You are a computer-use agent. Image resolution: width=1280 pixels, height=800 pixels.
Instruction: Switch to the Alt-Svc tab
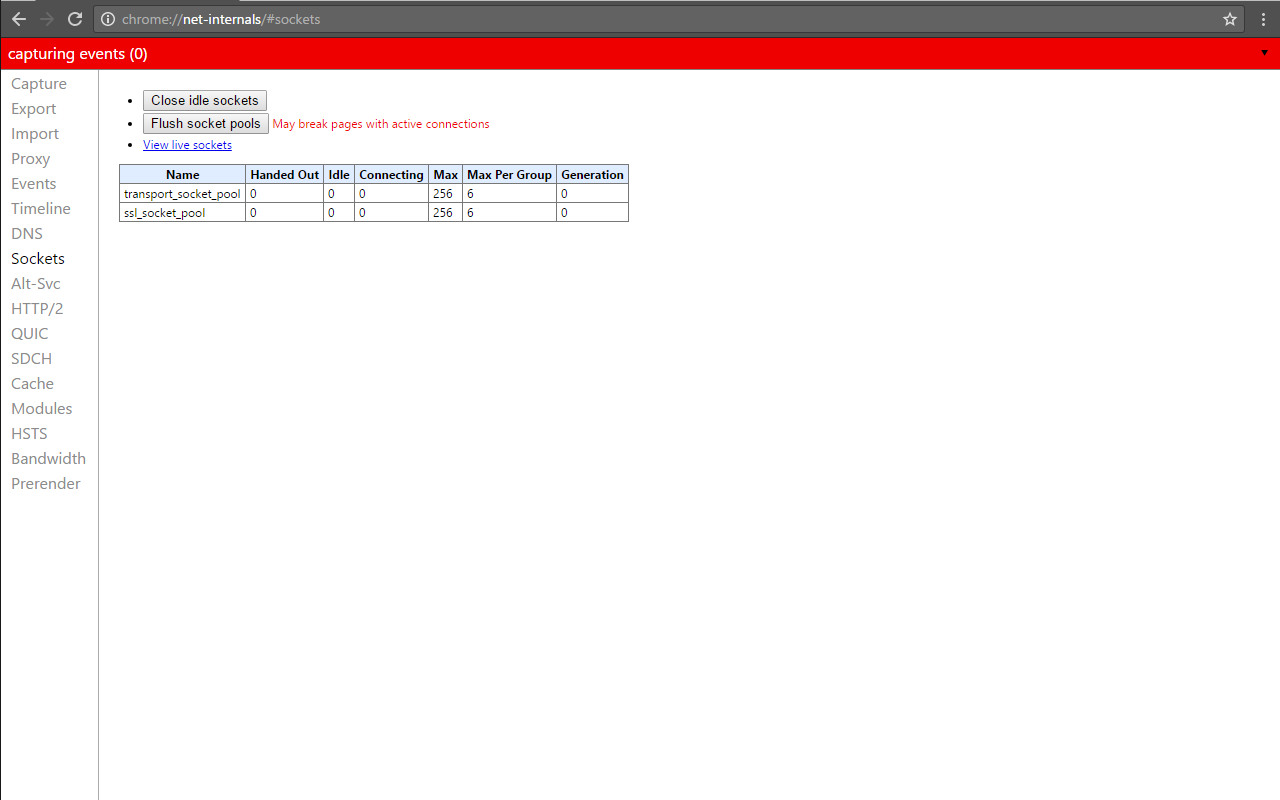pyautogui.click(x=36, y=284)
